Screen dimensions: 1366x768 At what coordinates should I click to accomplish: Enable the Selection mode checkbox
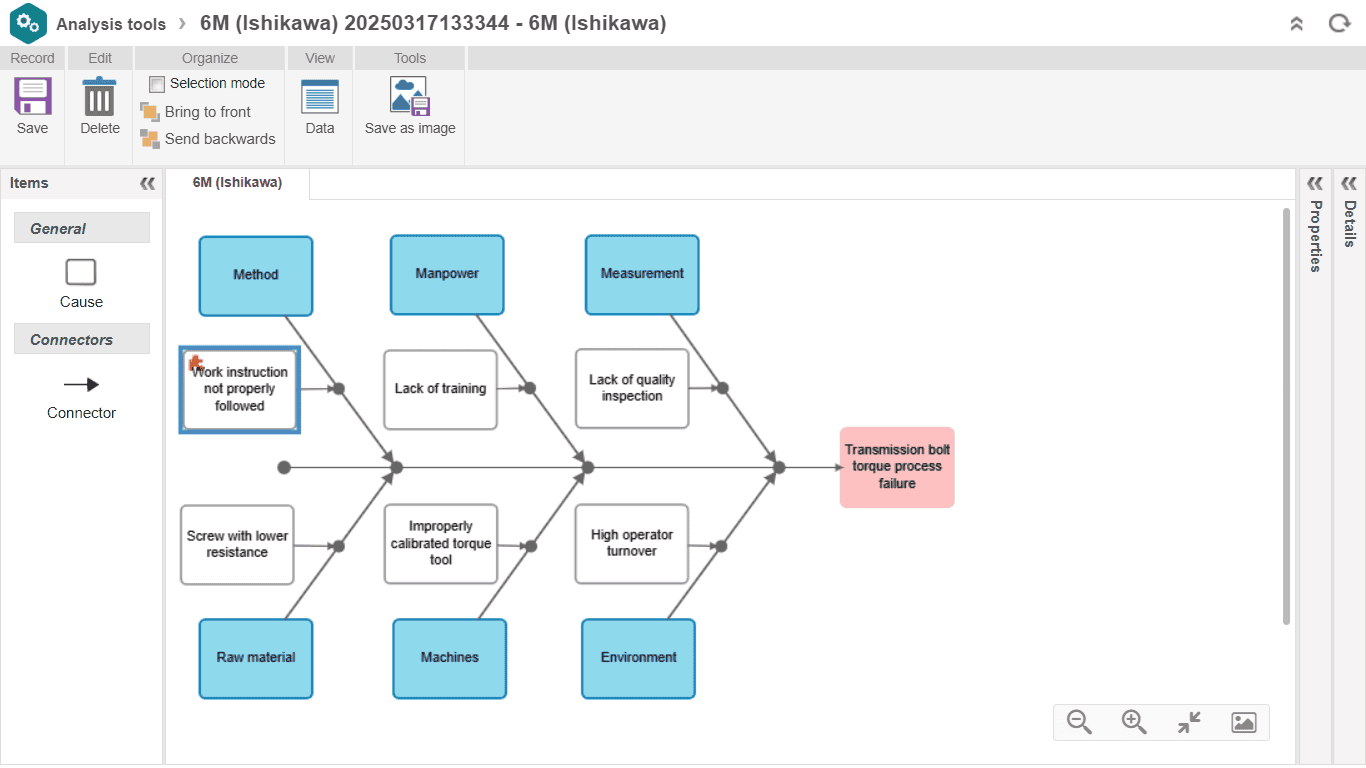pos(156,83)
